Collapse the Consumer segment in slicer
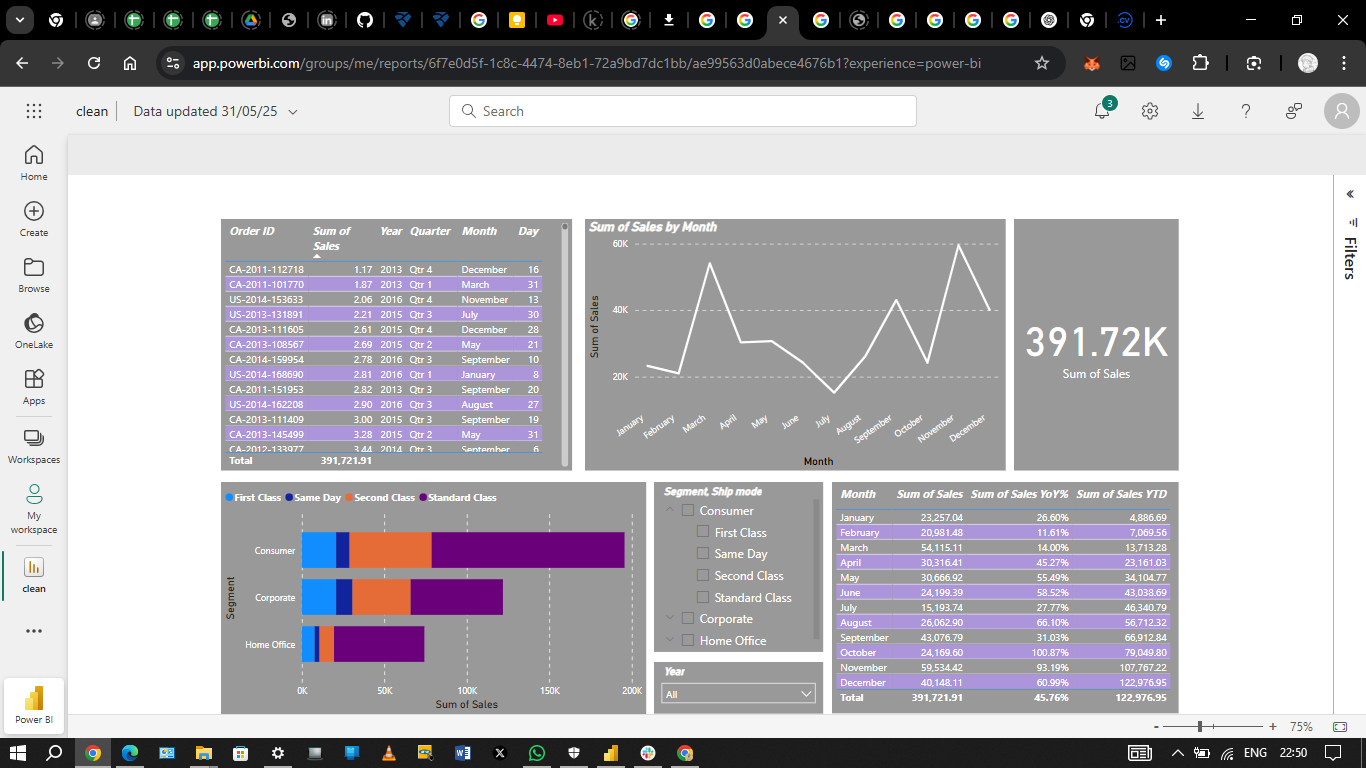This screenshot has width=1366, height=768. [670, 511]
